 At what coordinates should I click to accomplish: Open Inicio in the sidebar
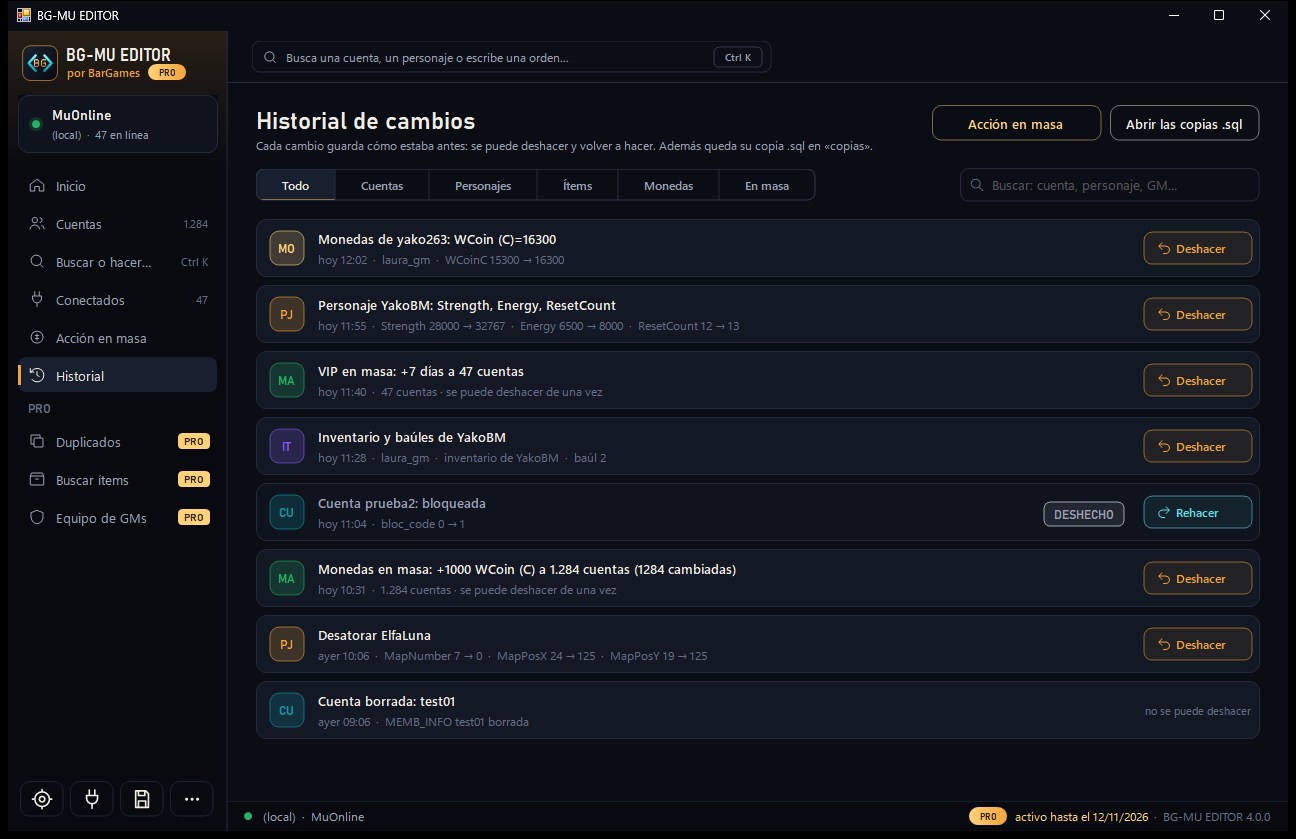pos(118,186)
